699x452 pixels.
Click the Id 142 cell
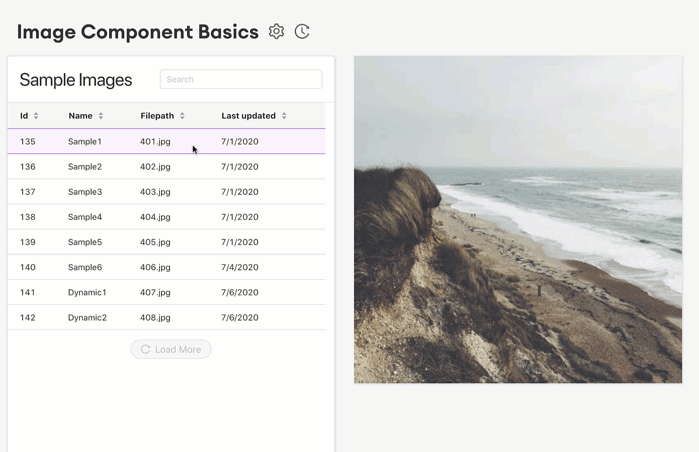(28, 318)
